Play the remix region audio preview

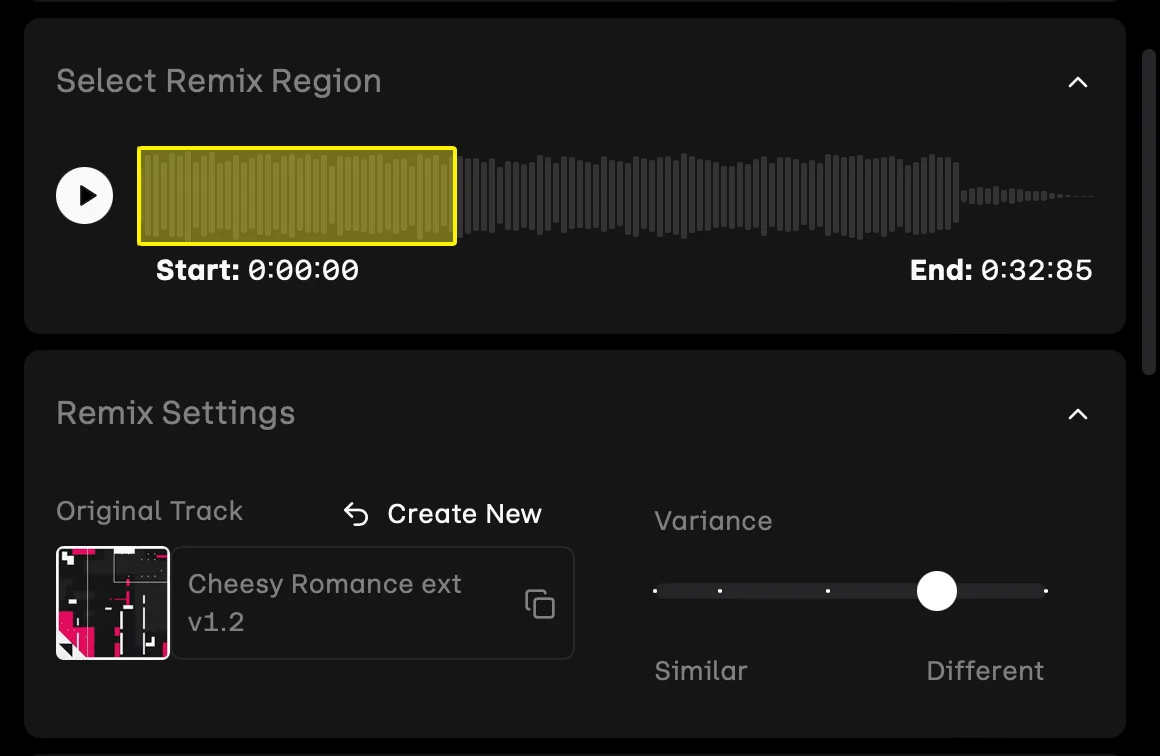(84, 195)
